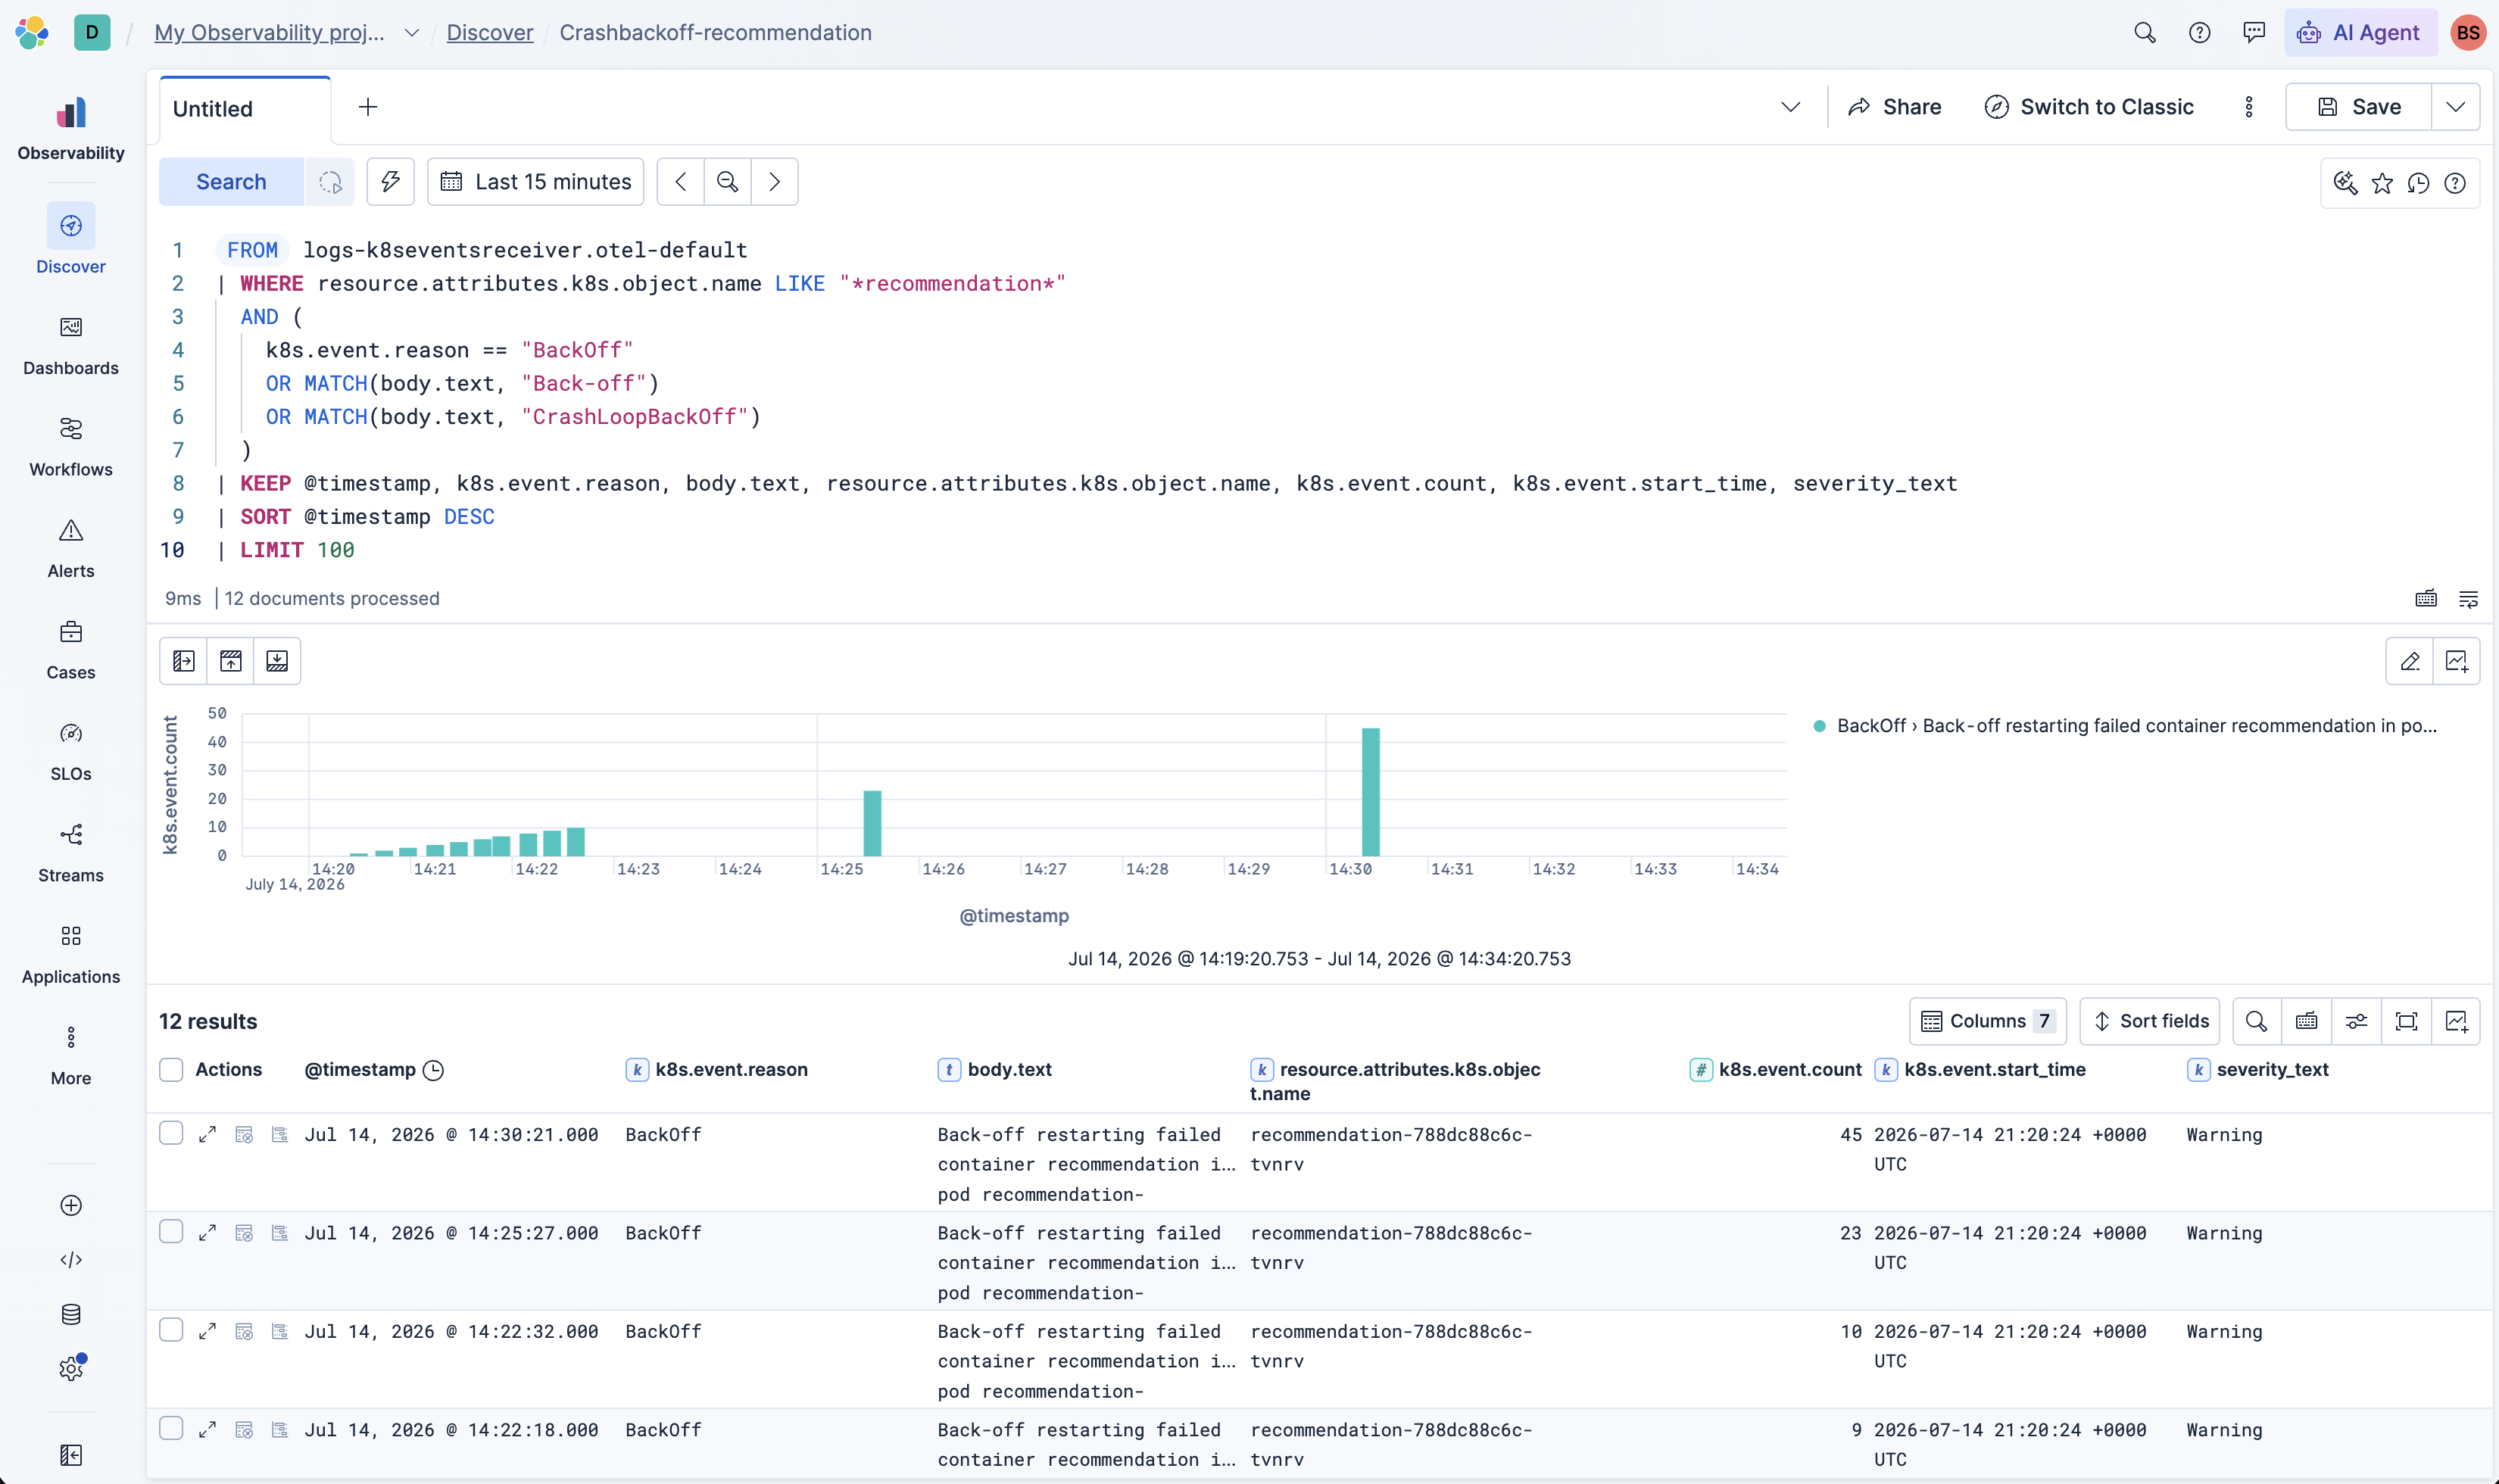
Task: Click the Discover breadcrumb link
Action: (x=489, y=32)
